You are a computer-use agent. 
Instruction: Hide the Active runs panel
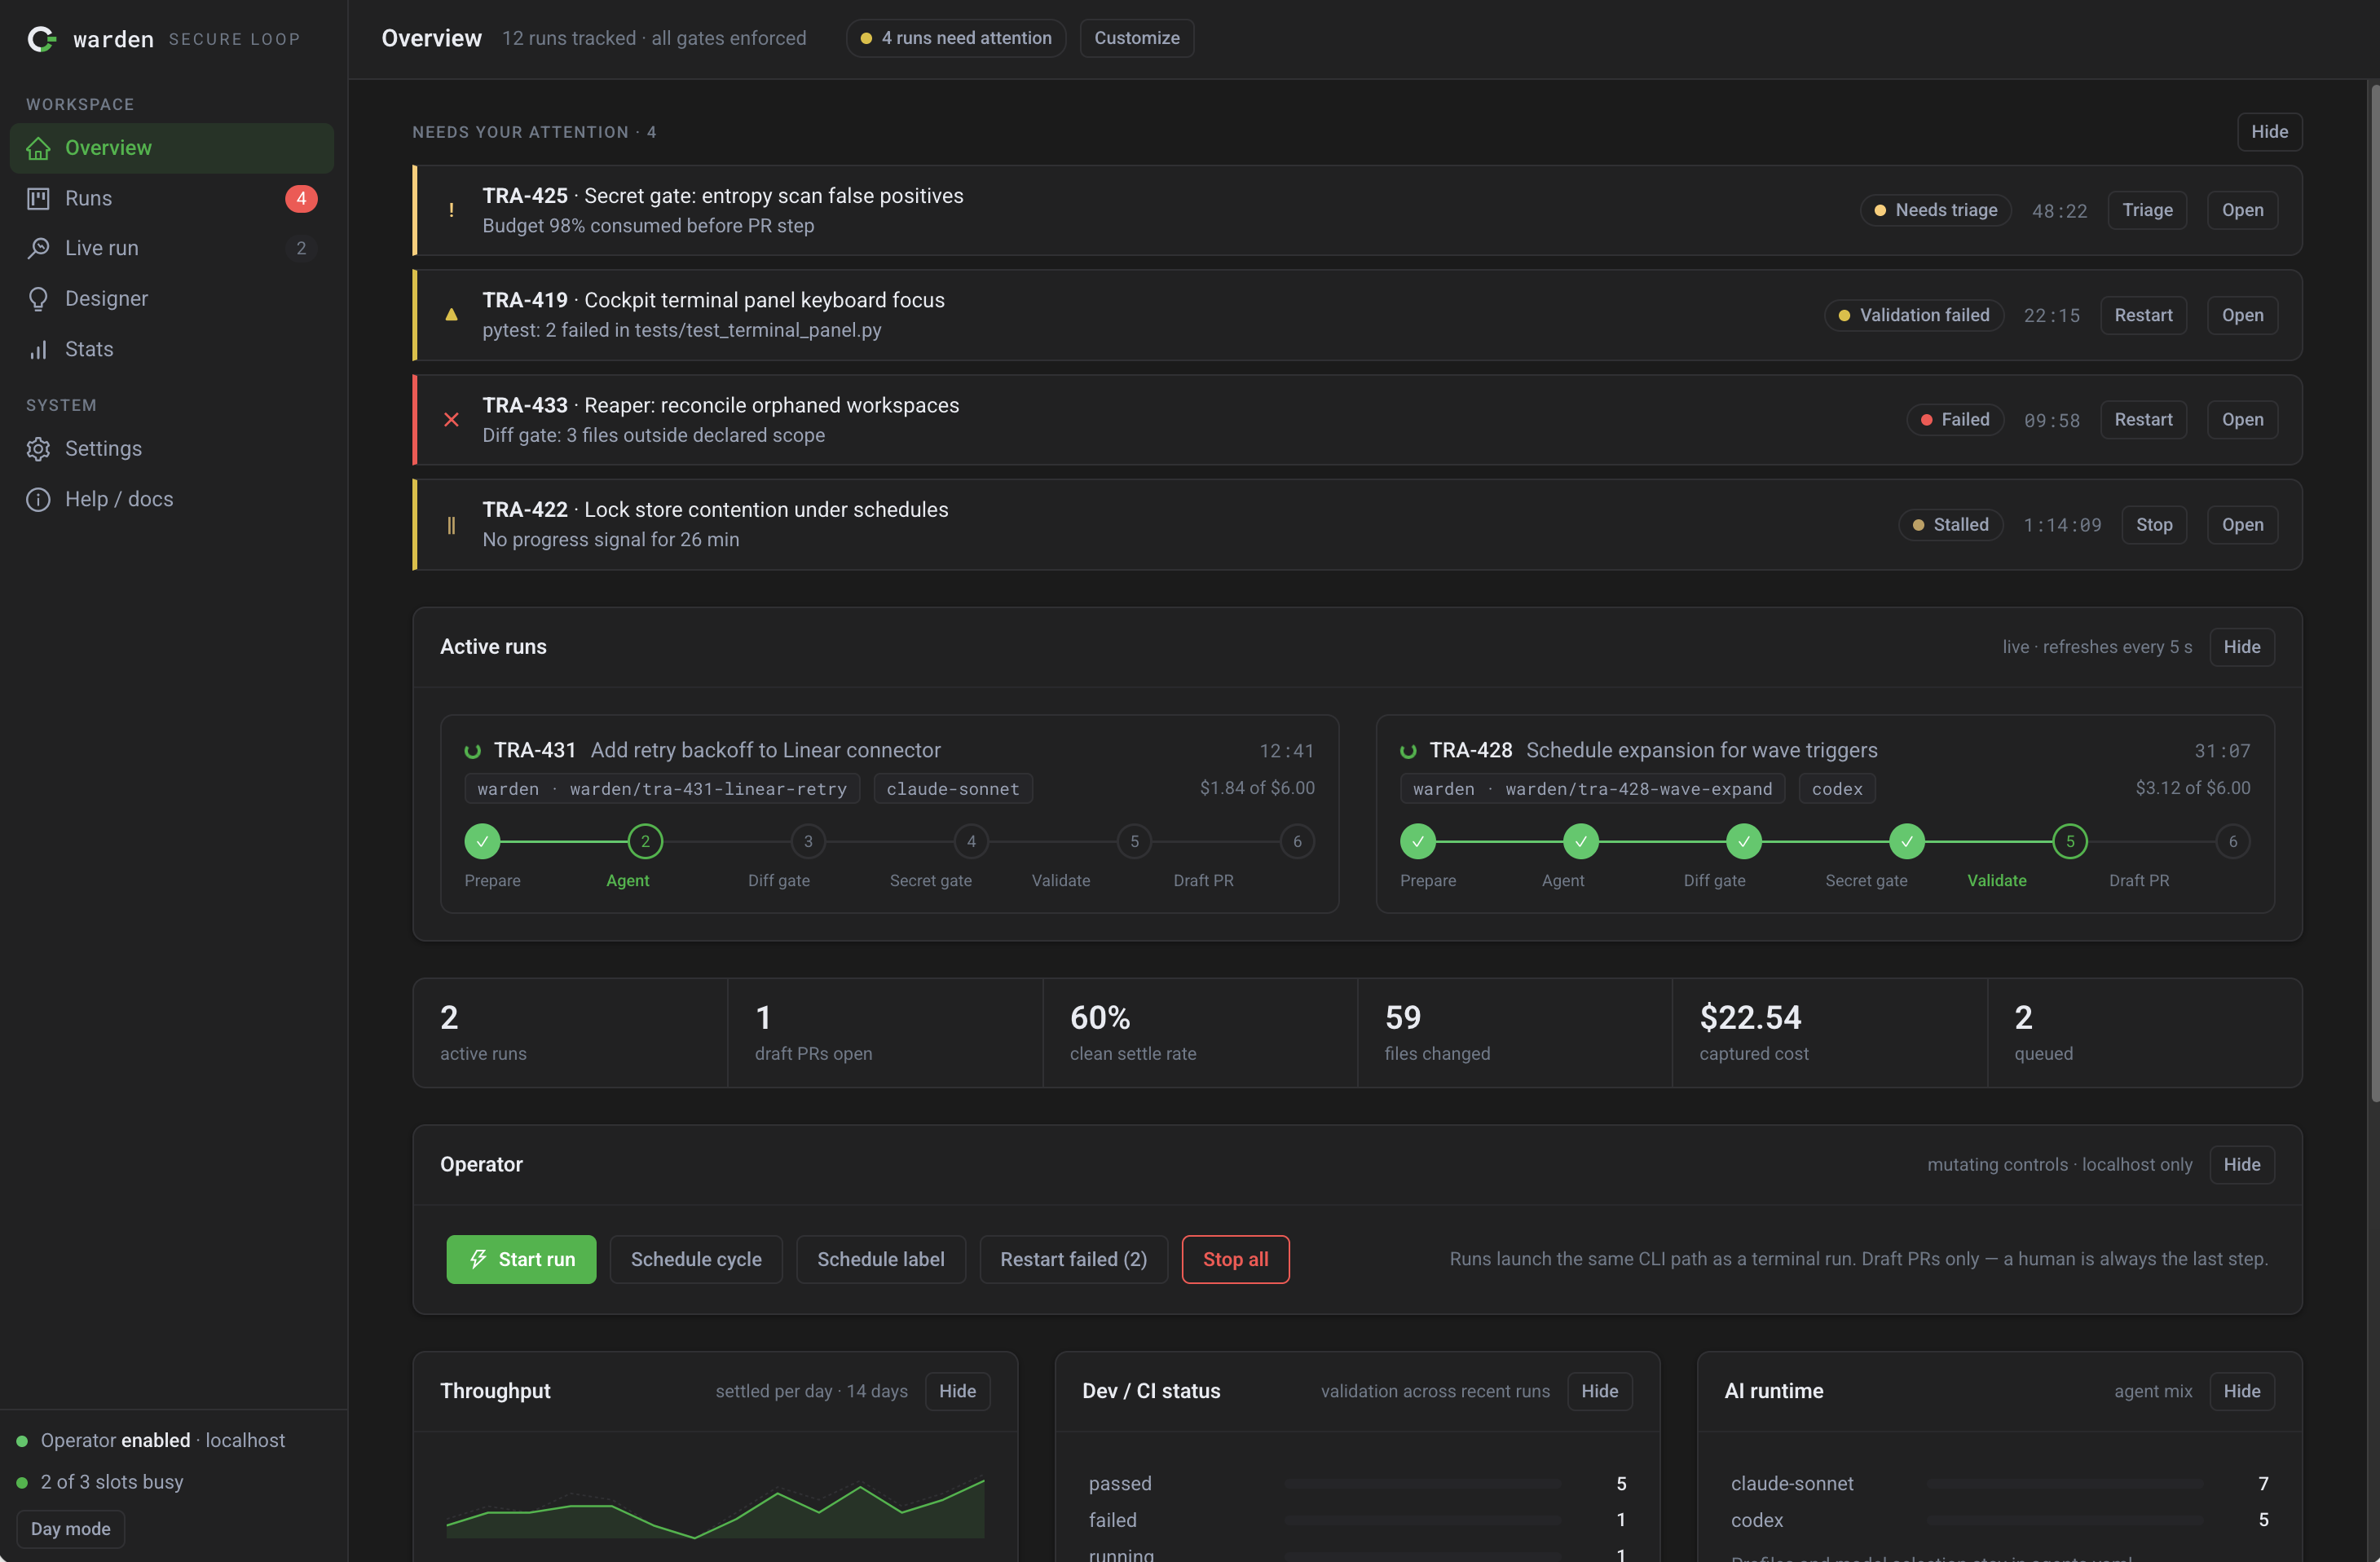click(2241, 647)
